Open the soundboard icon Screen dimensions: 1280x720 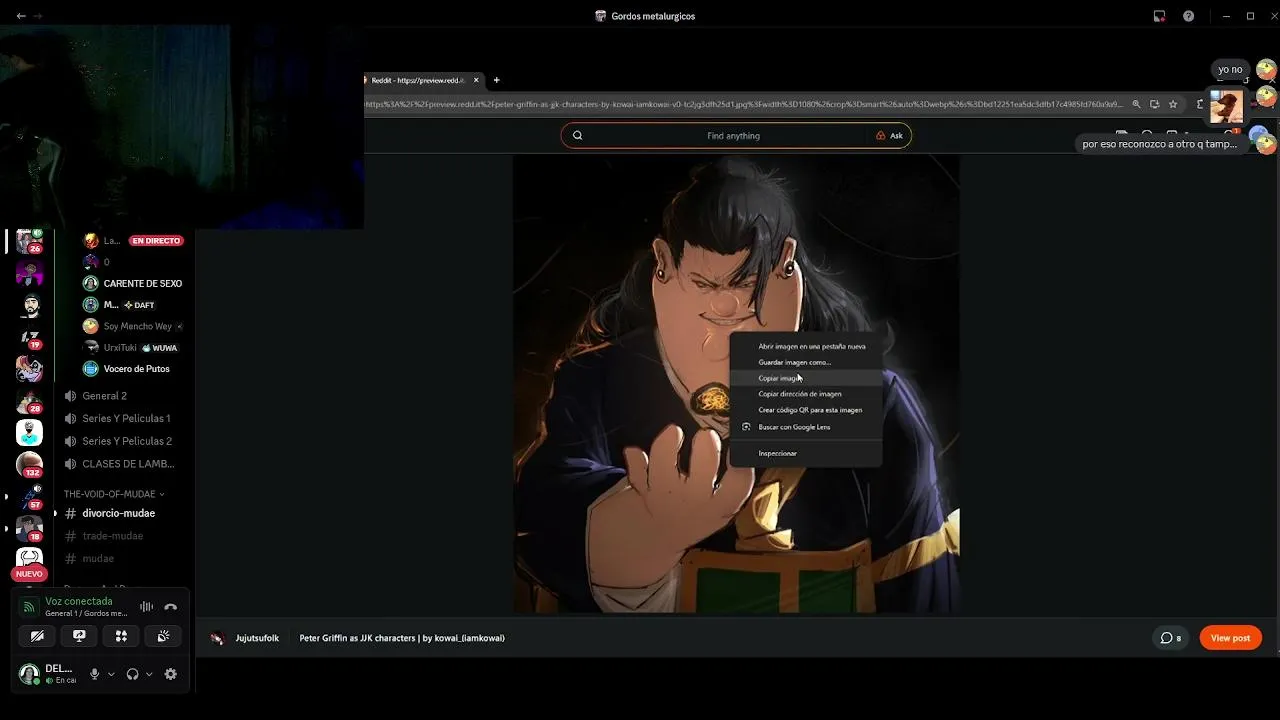[163, 636]
